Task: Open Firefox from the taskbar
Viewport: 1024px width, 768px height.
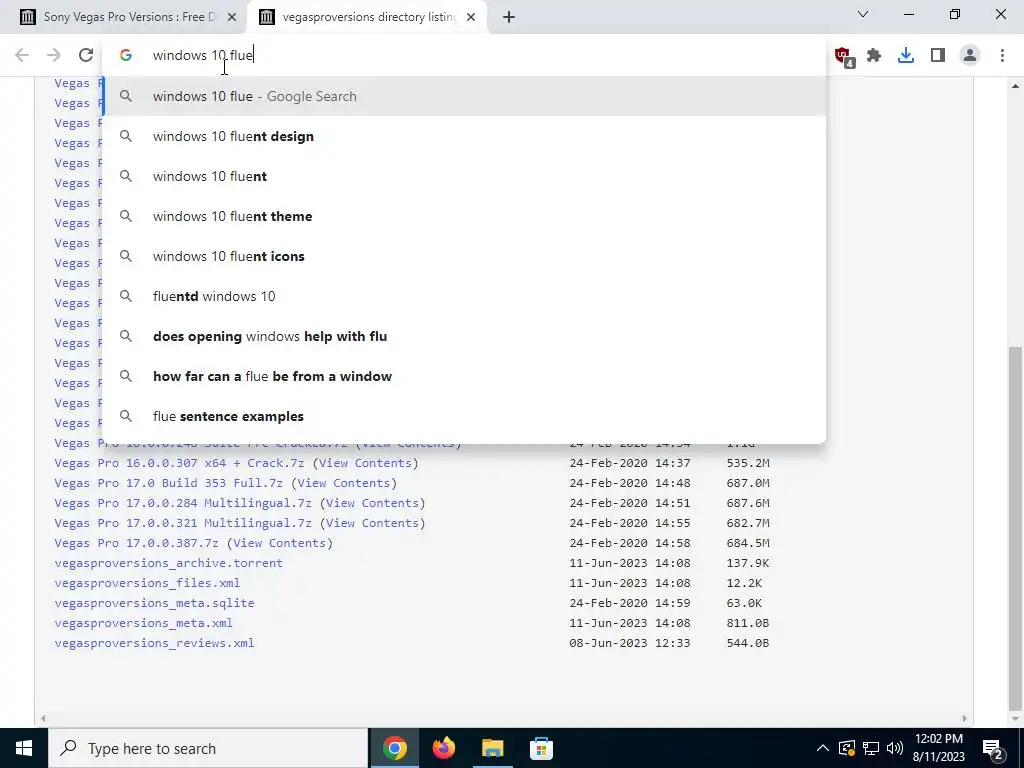Action: point(443,748)
